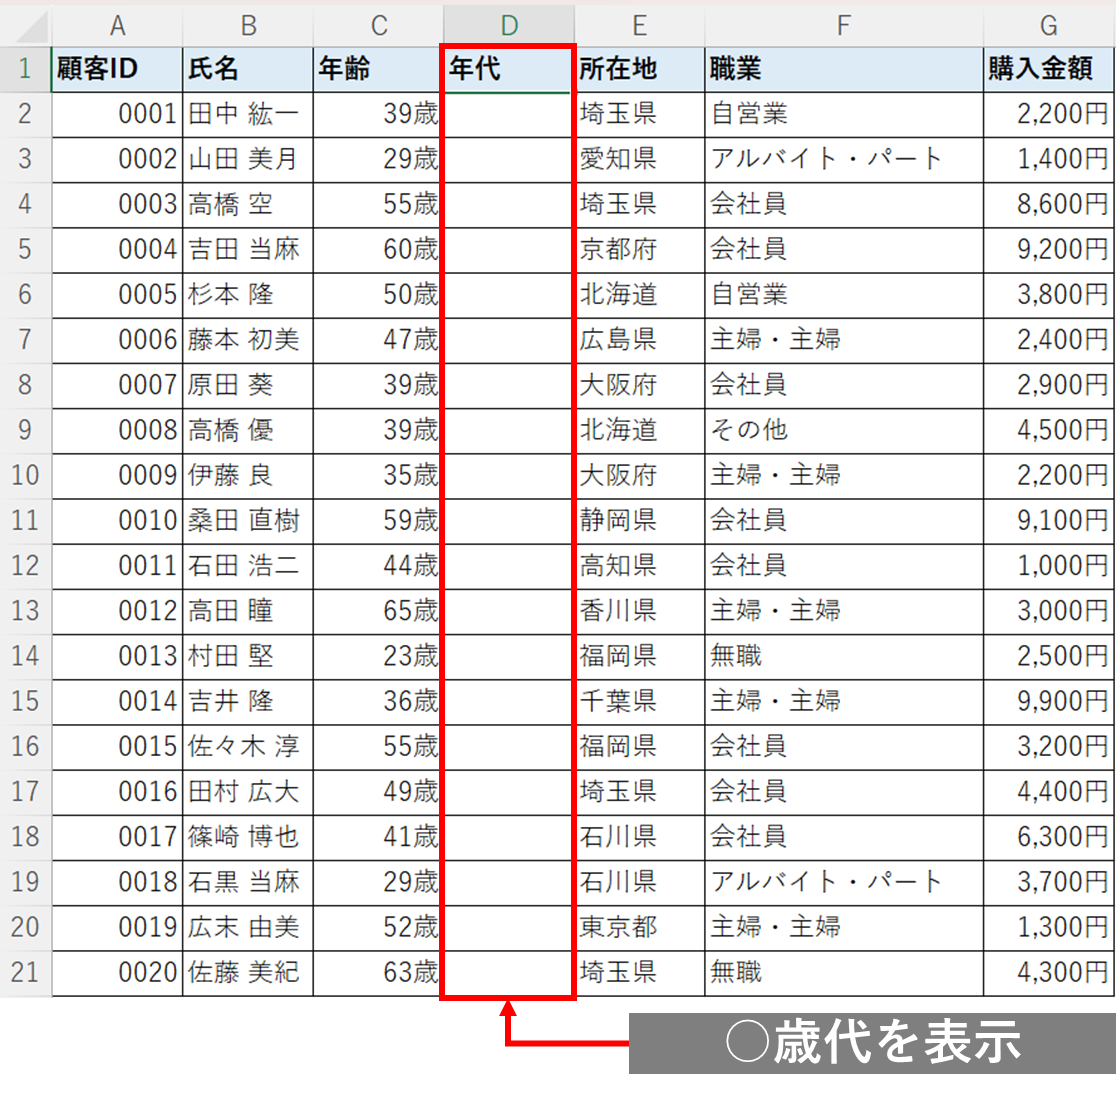The width and height of the screenshot is (1116, 1104).
Task: Select cell containing 佐々木 淳
Action: tap(248, 747)
